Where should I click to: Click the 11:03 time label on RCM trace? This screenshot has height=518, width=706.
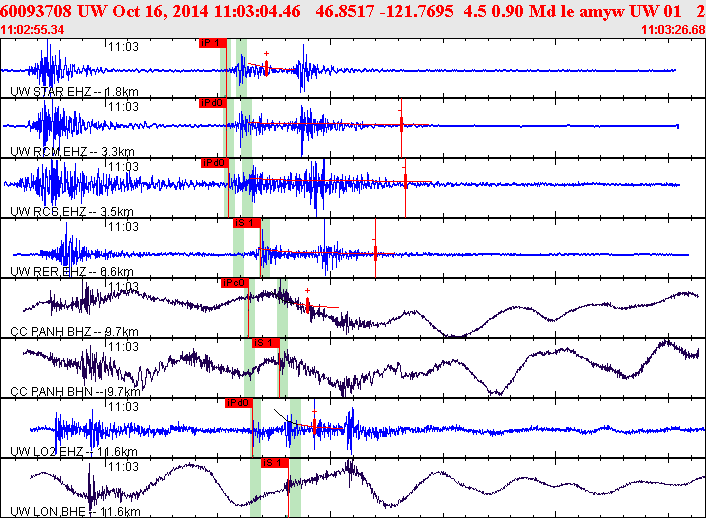[x=123, y=107]
